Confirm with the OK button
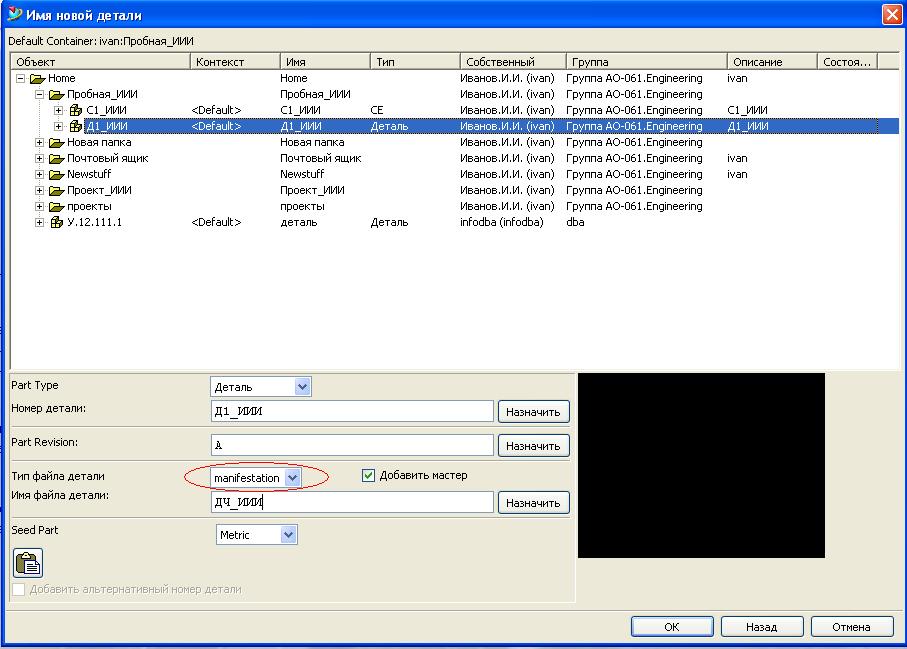The height and width of the screenshot is (649, 907). tap(672, 627)
